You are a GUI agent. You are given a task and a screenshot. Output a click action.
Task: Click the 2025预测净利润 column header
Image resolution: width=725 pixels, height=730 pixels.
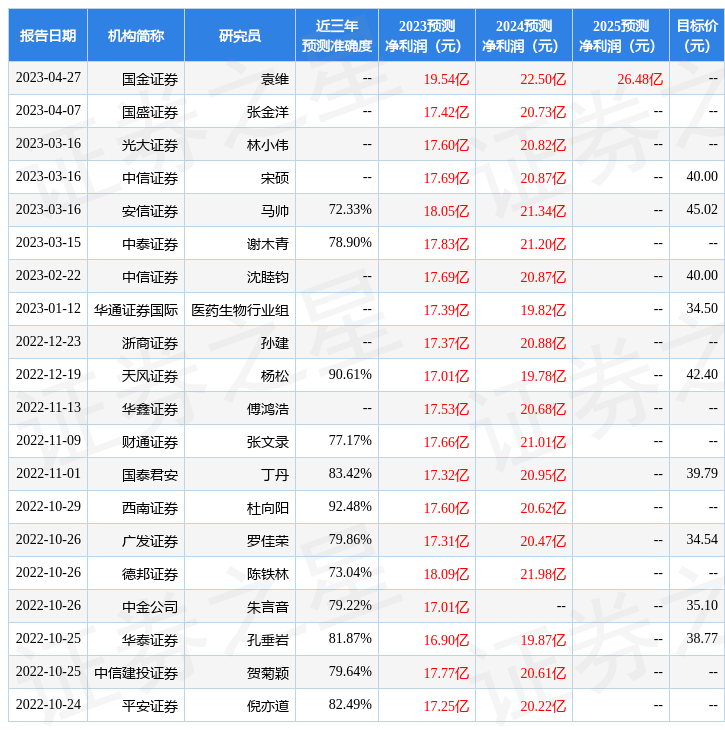pos(621,35)
